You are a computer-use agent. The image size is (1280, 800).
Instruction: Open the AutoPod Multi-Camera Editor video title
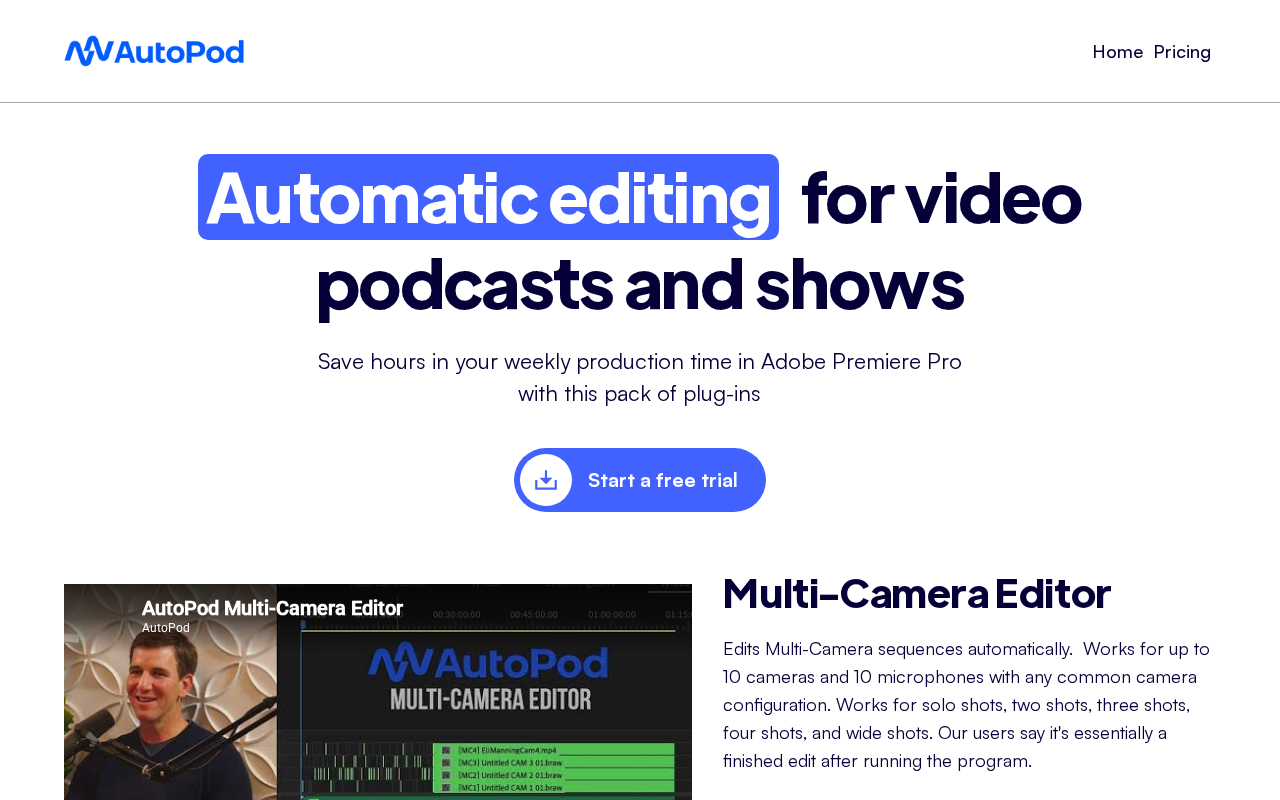[272, 608]
